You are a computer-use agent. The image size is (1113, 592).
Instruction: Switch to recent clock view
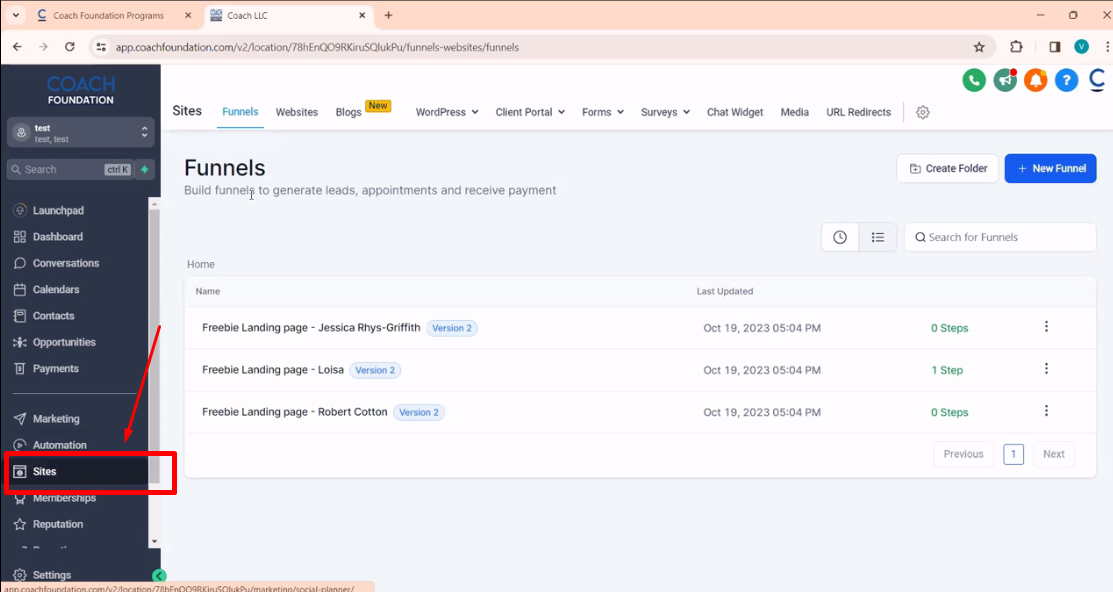840,237
